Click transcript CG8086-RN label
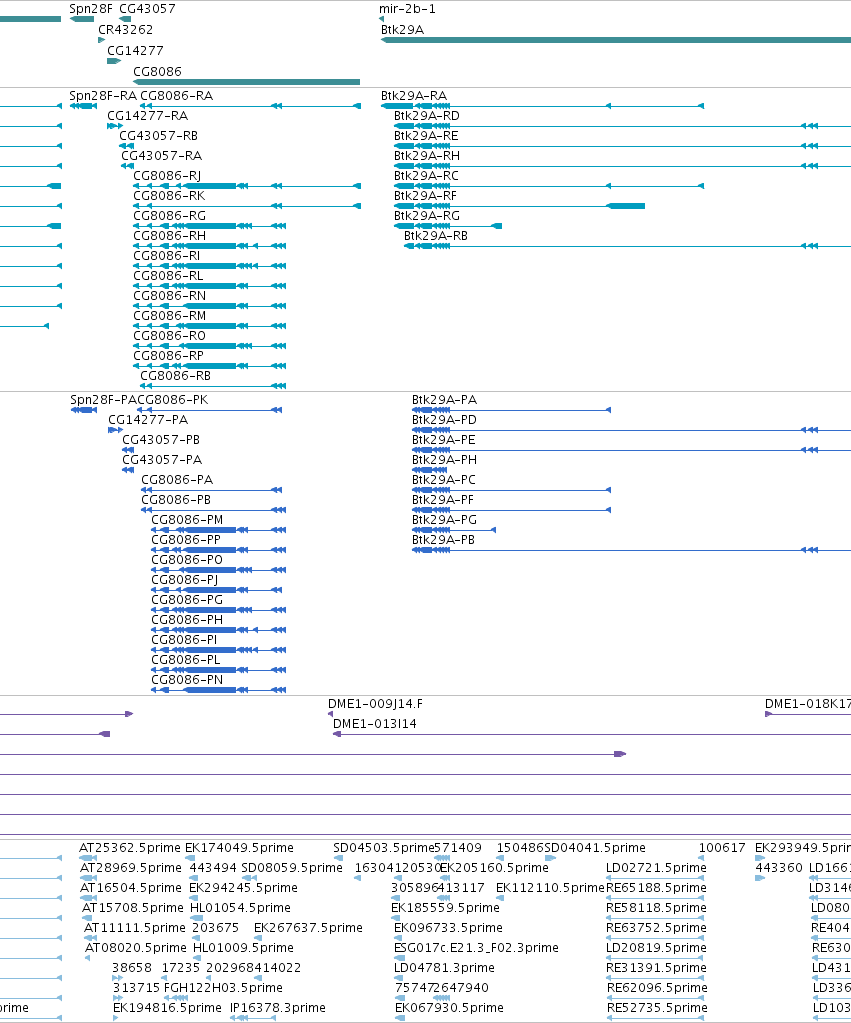This screenshot has width=851, height=1023. click(170, 296)
